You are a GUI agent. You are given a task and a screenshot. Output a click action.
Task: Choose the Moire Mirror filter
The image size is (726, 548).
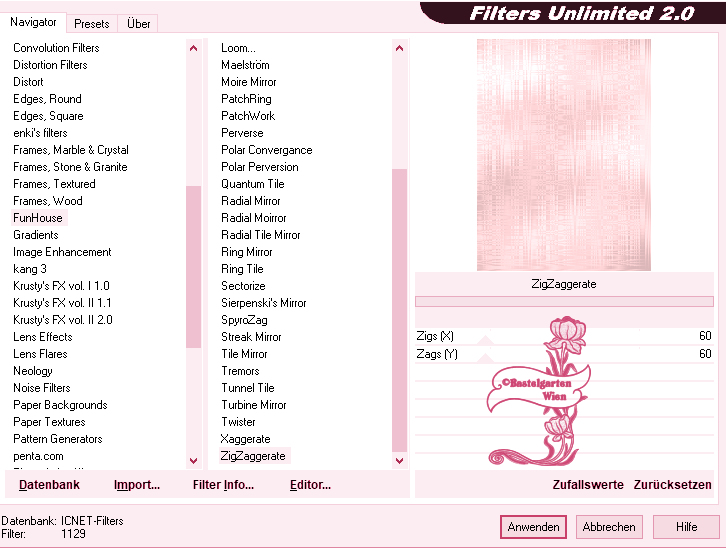tap(249, 82)
